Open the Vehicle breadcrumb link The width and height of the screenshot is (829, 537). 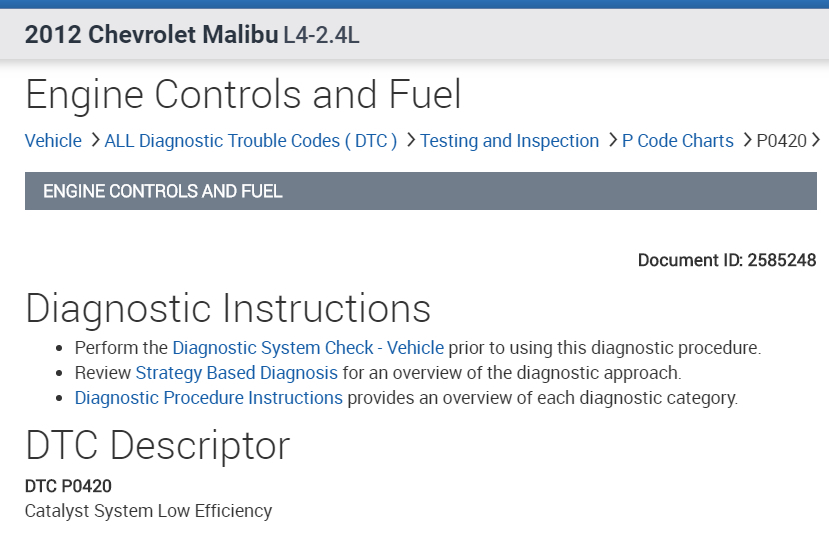[x=53, y=141]
